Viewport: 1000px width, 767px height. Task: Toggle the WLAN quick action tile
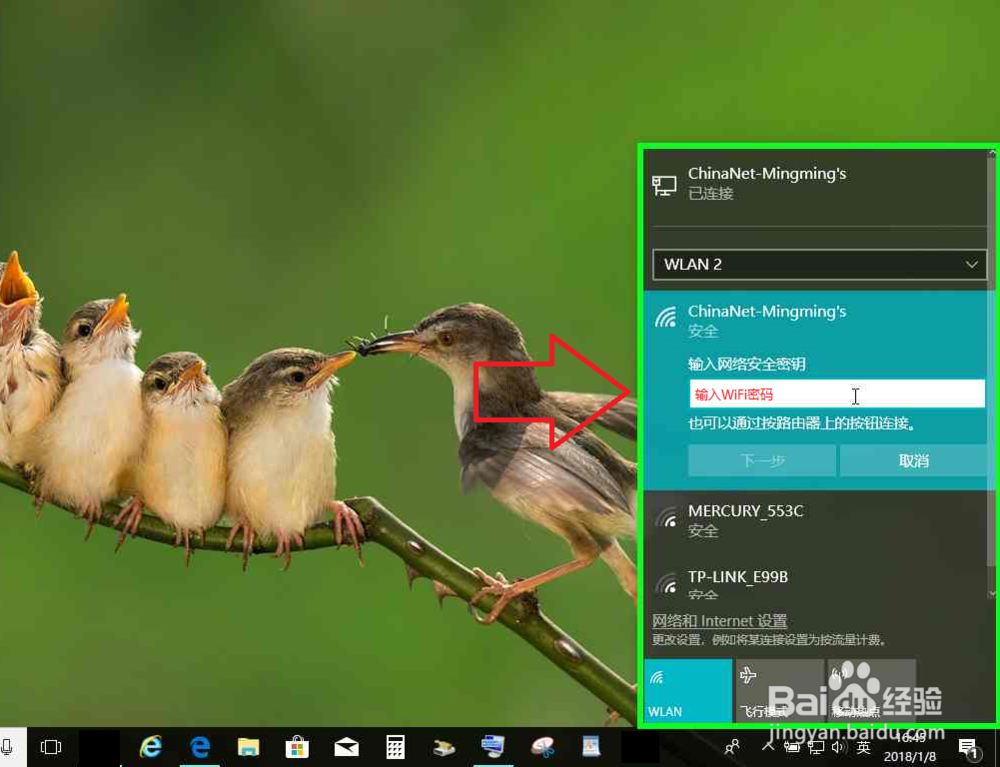688,690
